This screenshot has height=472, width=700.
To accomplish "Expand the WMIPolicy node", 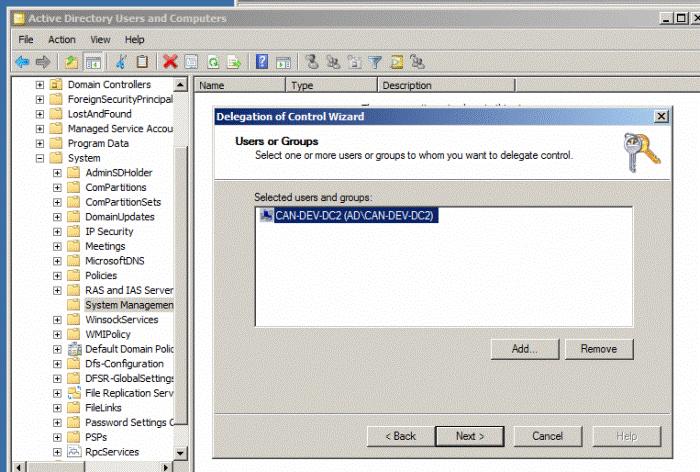I will tap(57, 334).
